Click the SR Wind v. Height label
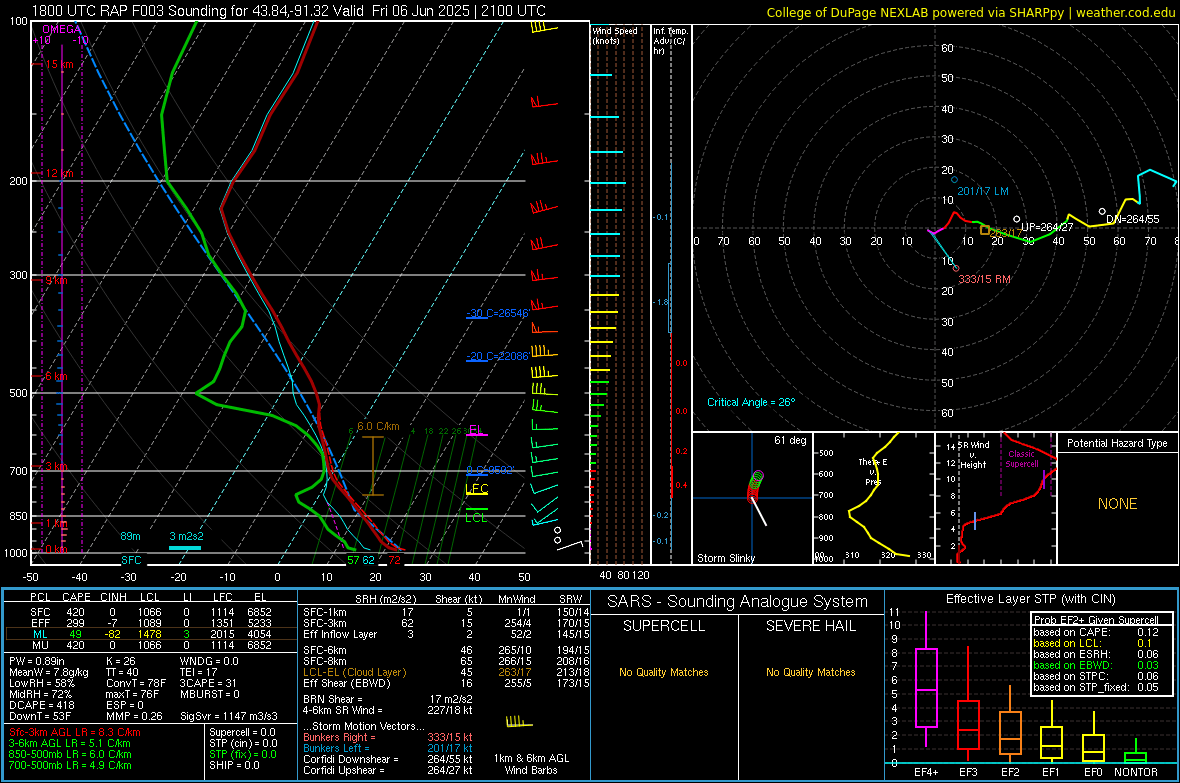The height and width of the screenshot is (783, 1180). [x=973, y=455]
